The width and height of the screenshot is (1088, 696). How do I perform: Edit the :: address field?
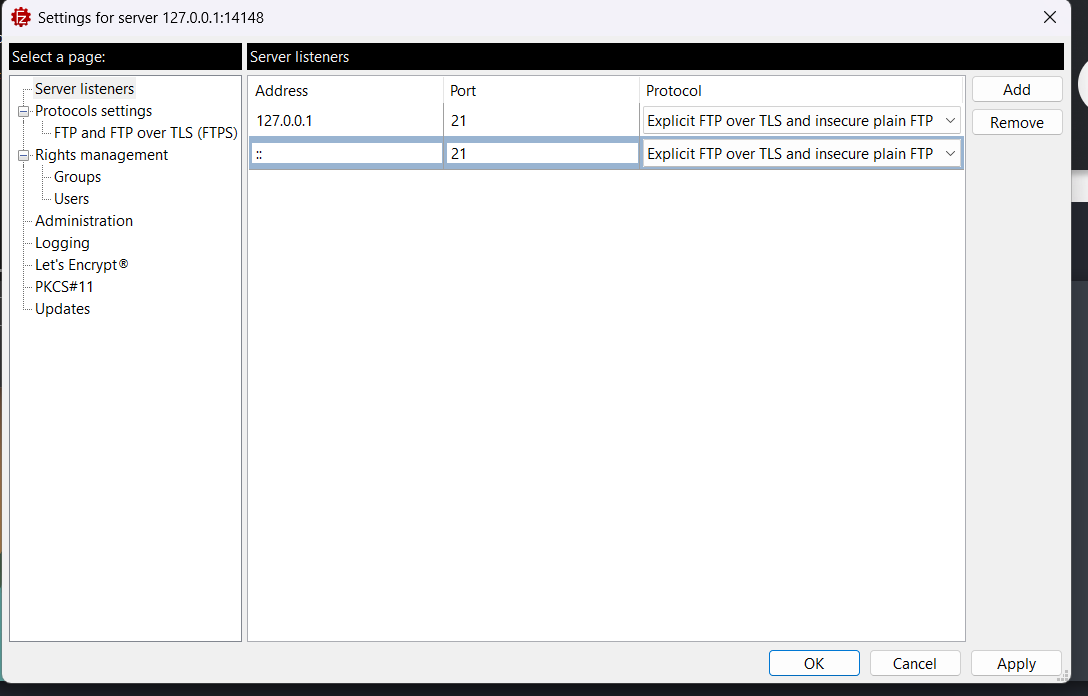click(346, 153)
